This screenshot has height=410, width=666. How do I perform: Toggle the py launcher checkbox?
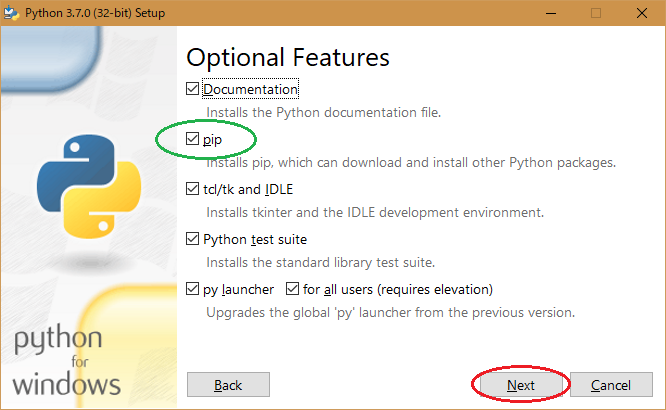[x=193, y=289]
